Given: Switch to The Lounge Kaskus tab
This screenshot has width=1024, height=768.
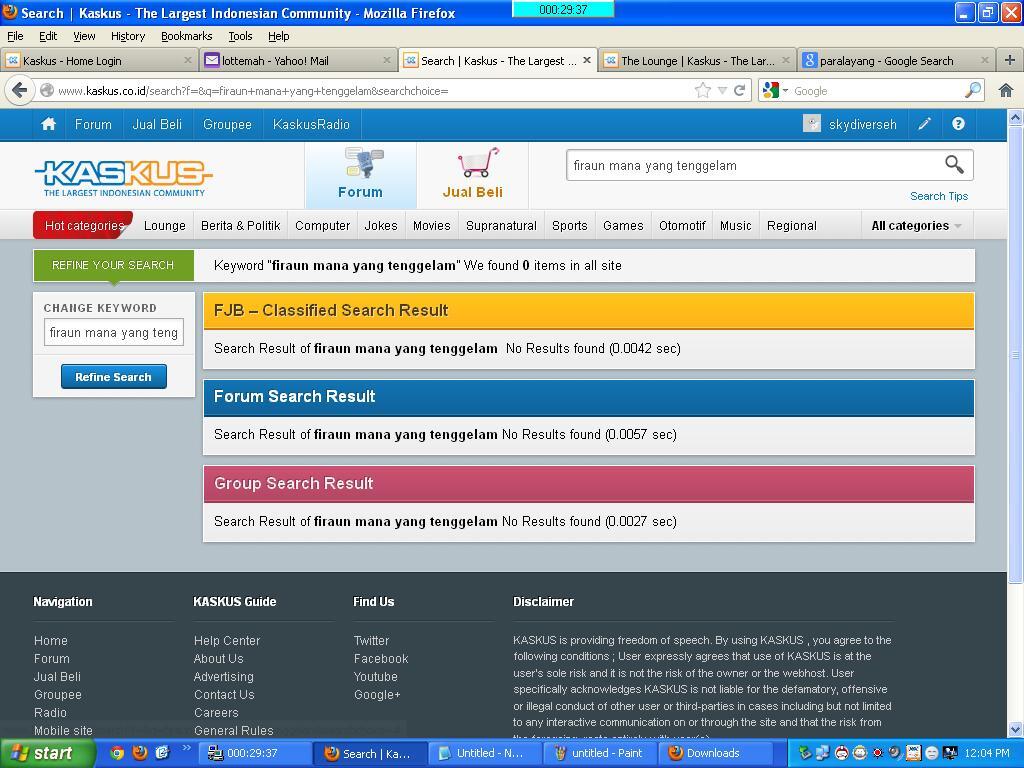Looking at the screenshot, I should 697,60.
